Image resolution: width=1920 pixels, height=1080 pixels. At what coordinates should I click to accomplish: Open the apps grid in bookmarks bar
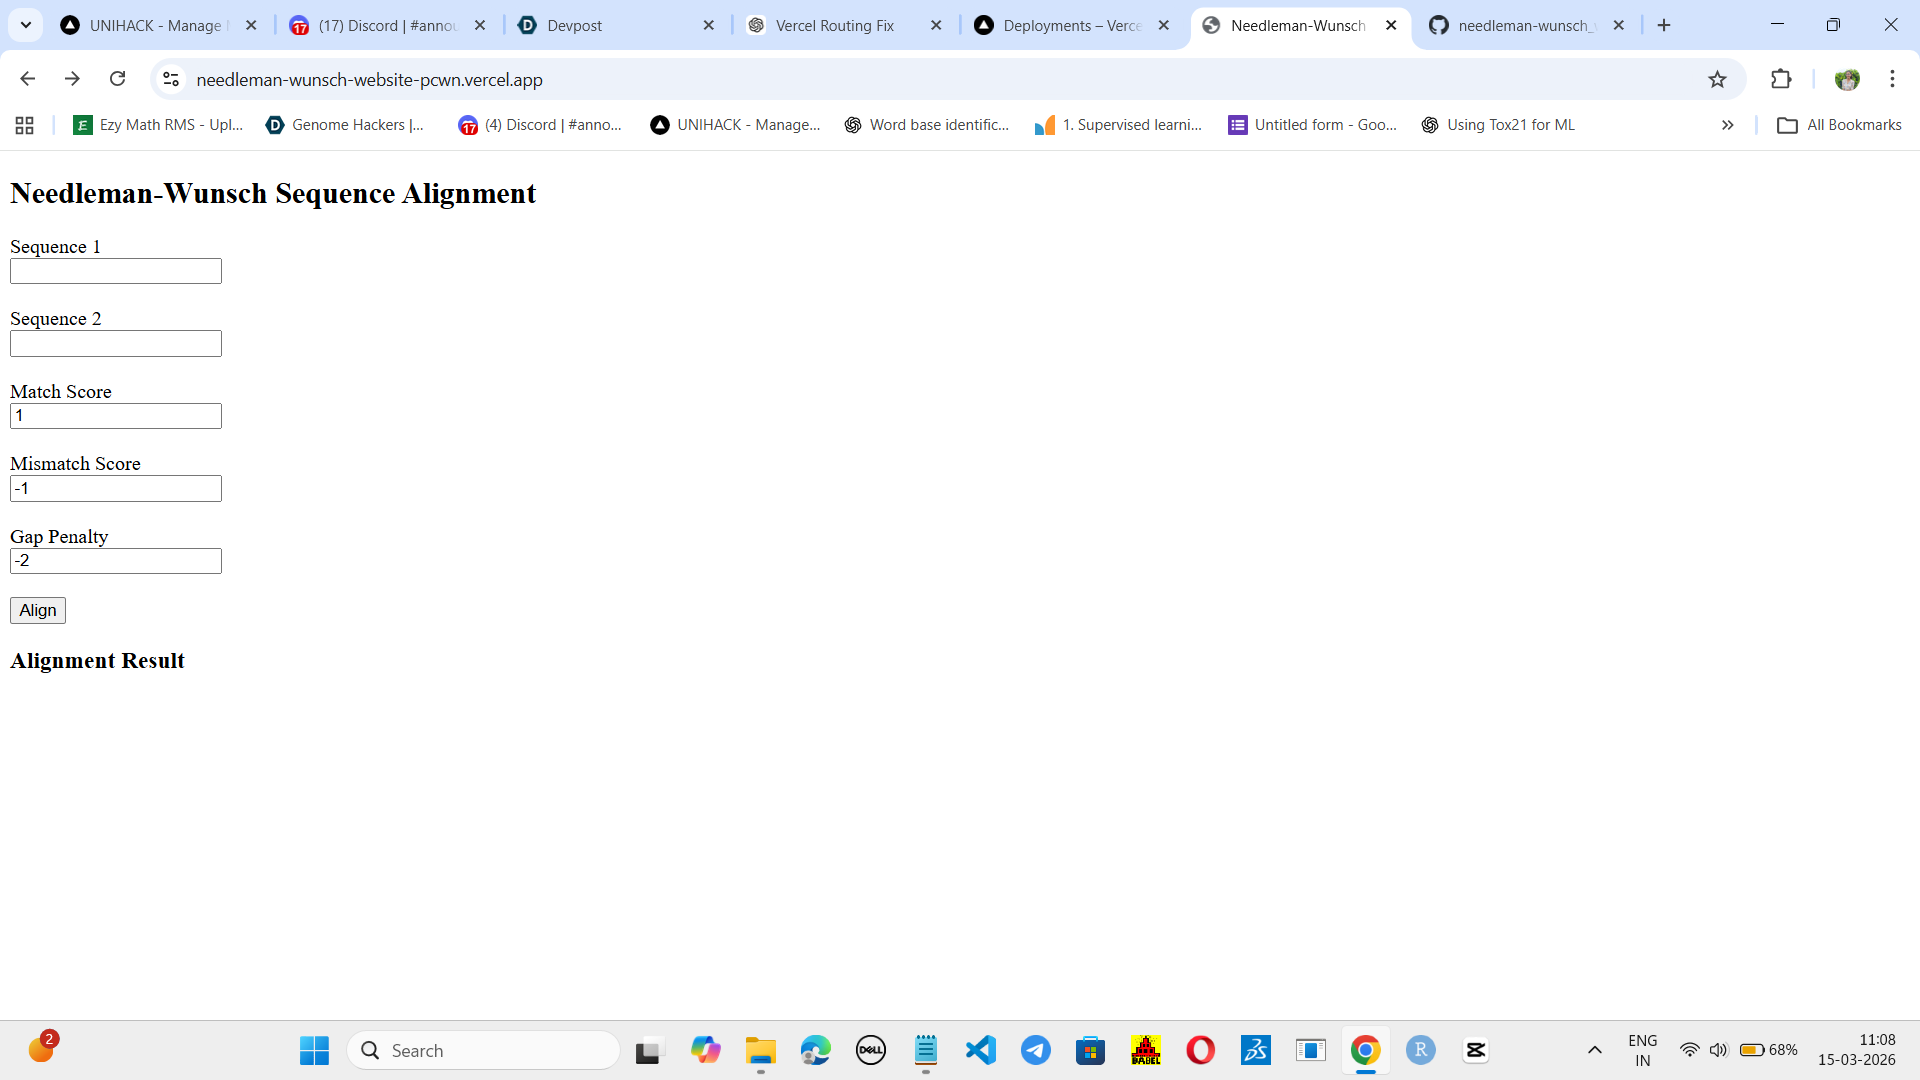click(25, 125)
